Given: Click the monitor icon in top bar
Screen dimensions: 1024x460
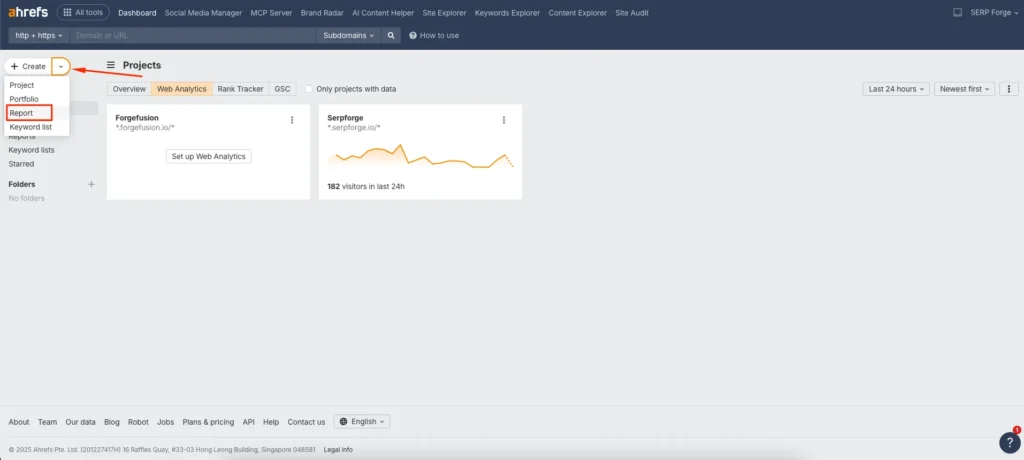Looking at the screenshot, I should pos(957,13).
